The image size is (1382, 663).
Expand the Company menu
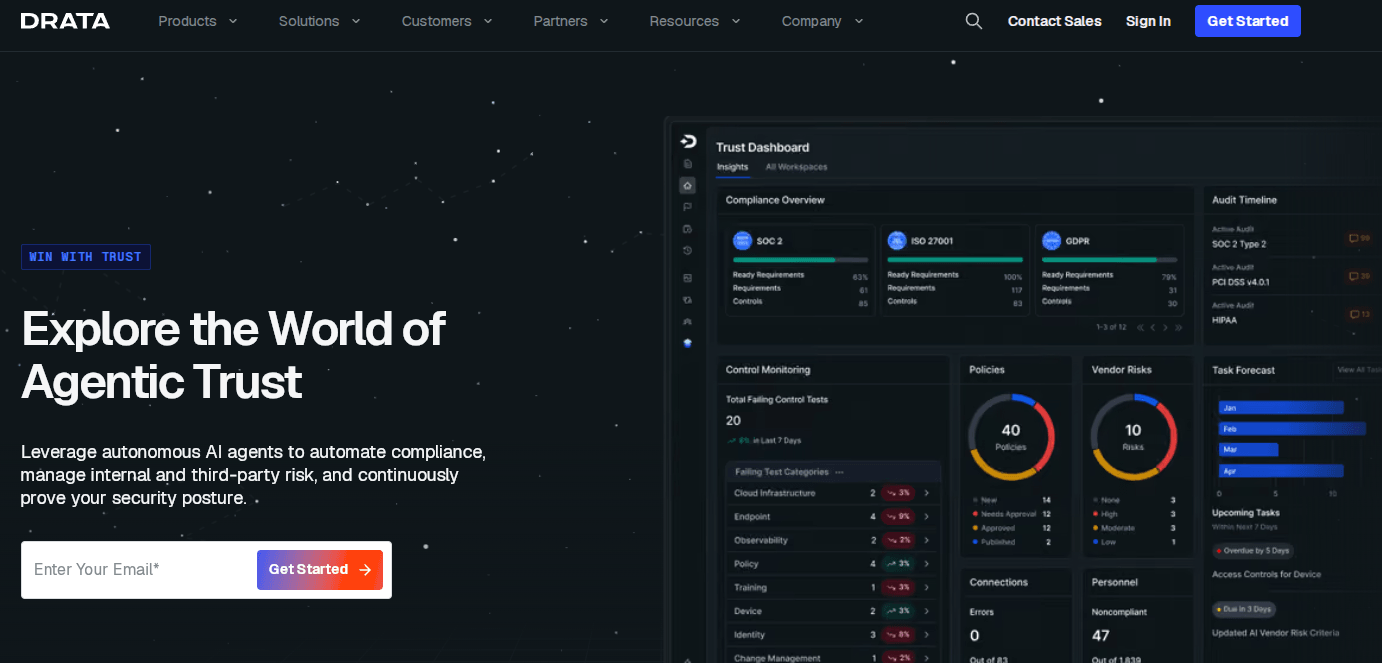pos(823,21)
